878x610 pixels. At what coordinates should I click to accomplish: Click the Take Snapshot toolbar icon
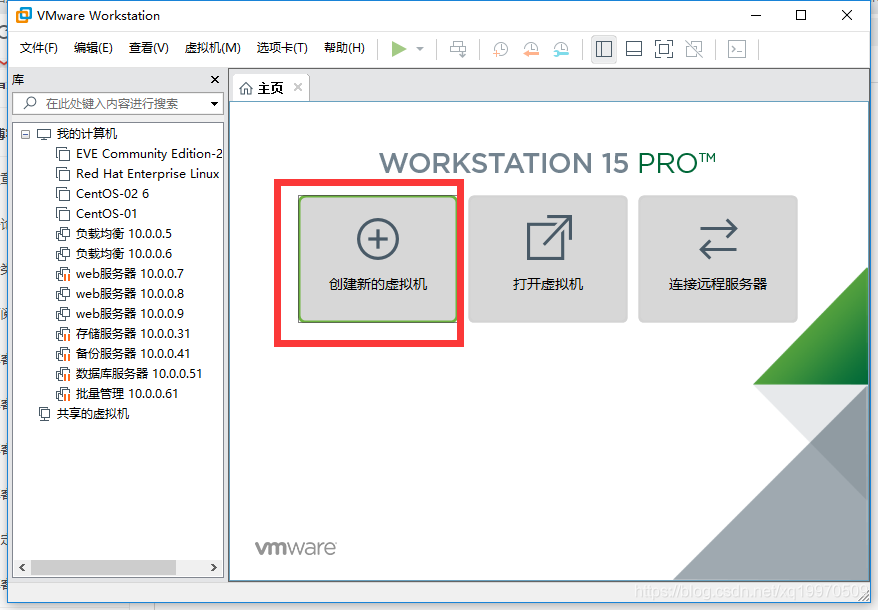[x=500, y=49]
